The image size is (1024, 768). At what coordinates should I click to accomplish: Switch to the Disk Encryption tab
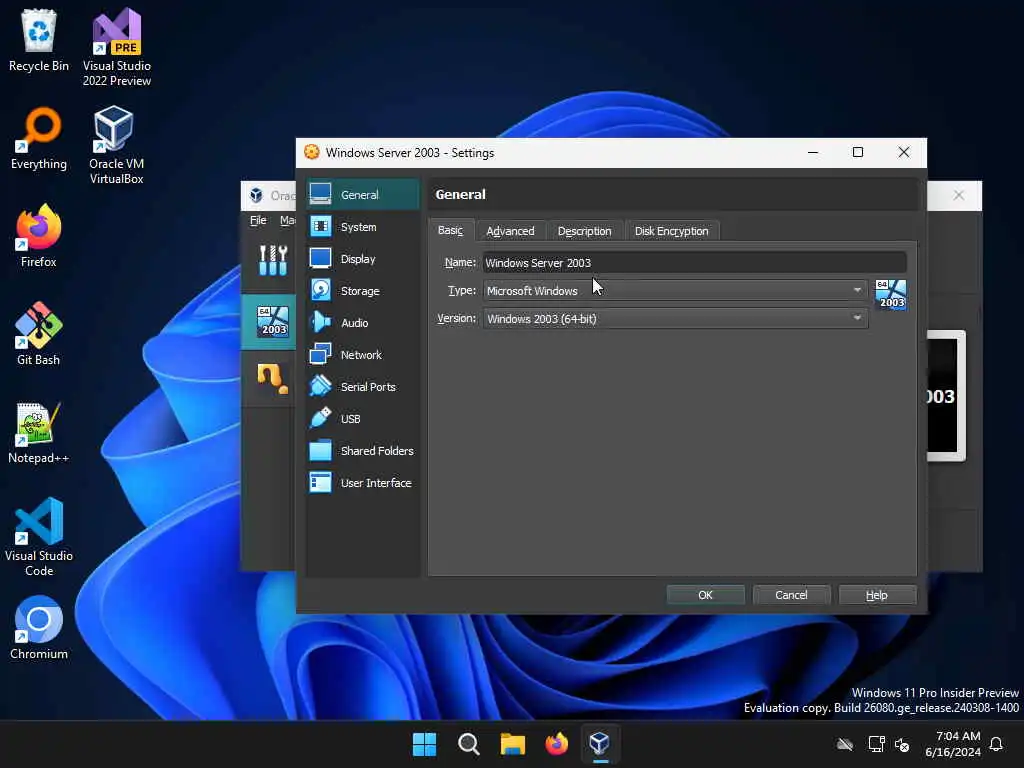671,231
